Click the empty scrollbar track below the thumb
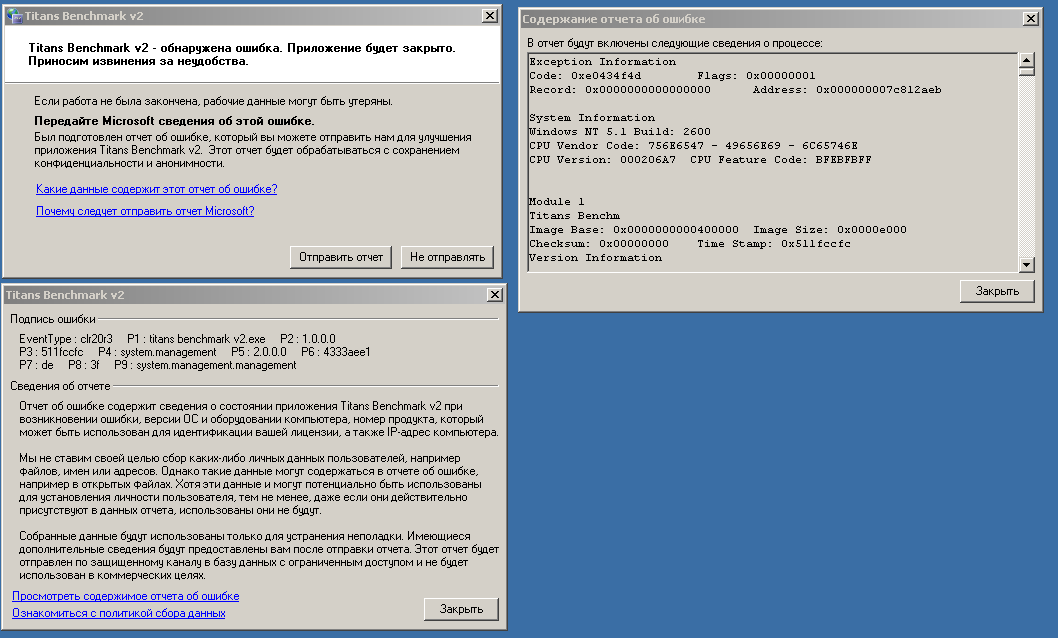This screenshot has height=638, width=1058. point(1026,170)
